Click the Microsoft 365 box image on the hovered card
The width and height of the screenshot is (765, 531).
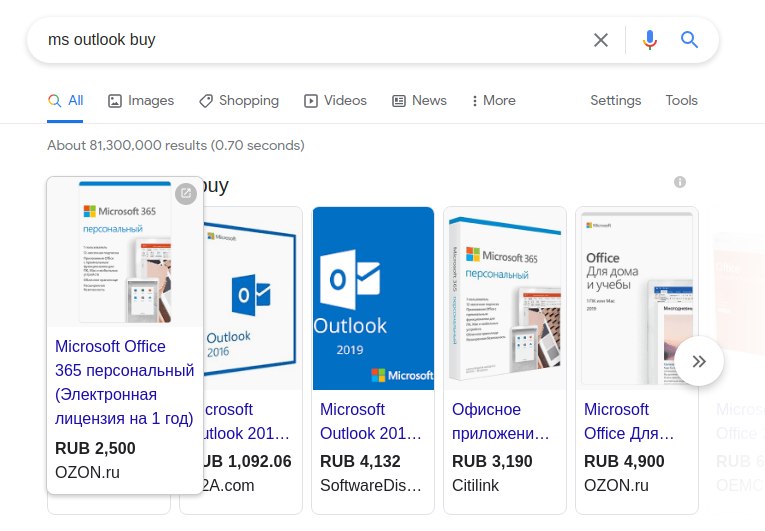[125, 252]
